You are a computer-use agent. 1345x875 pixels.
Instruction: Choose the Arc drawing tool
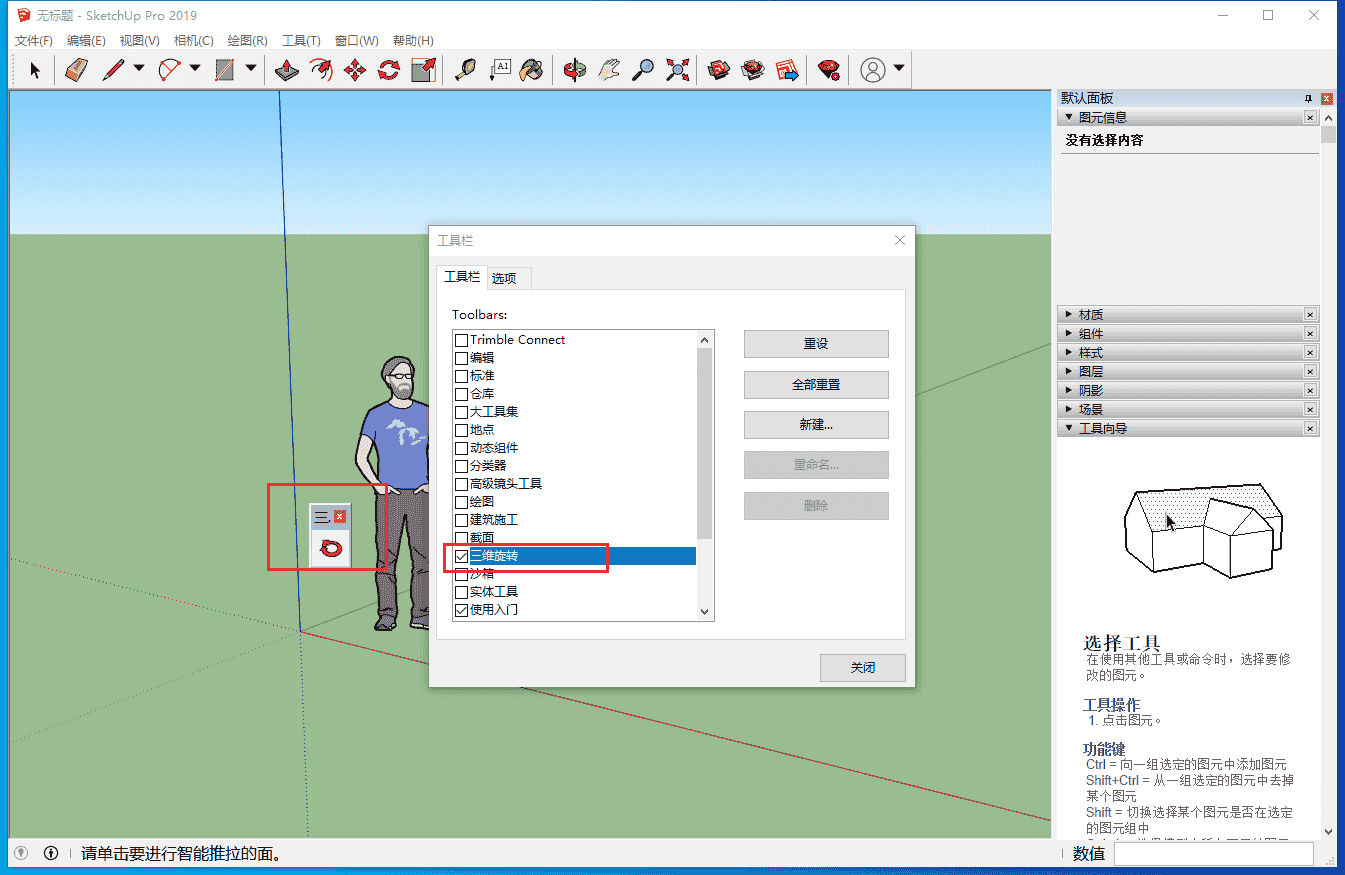click(x=170, y=70)
